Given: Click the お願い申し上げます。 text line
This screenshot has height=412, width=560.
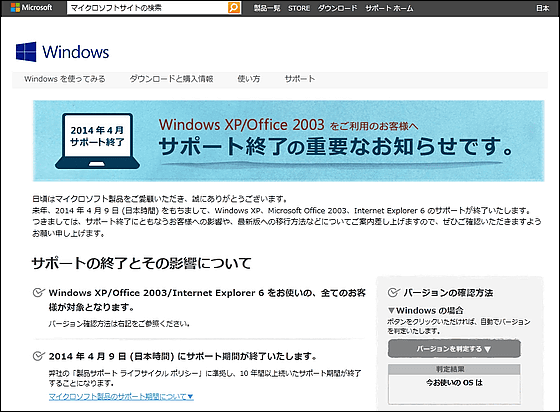Looking at the screenshot, I should pyautogui.click(x=69, y=233).
